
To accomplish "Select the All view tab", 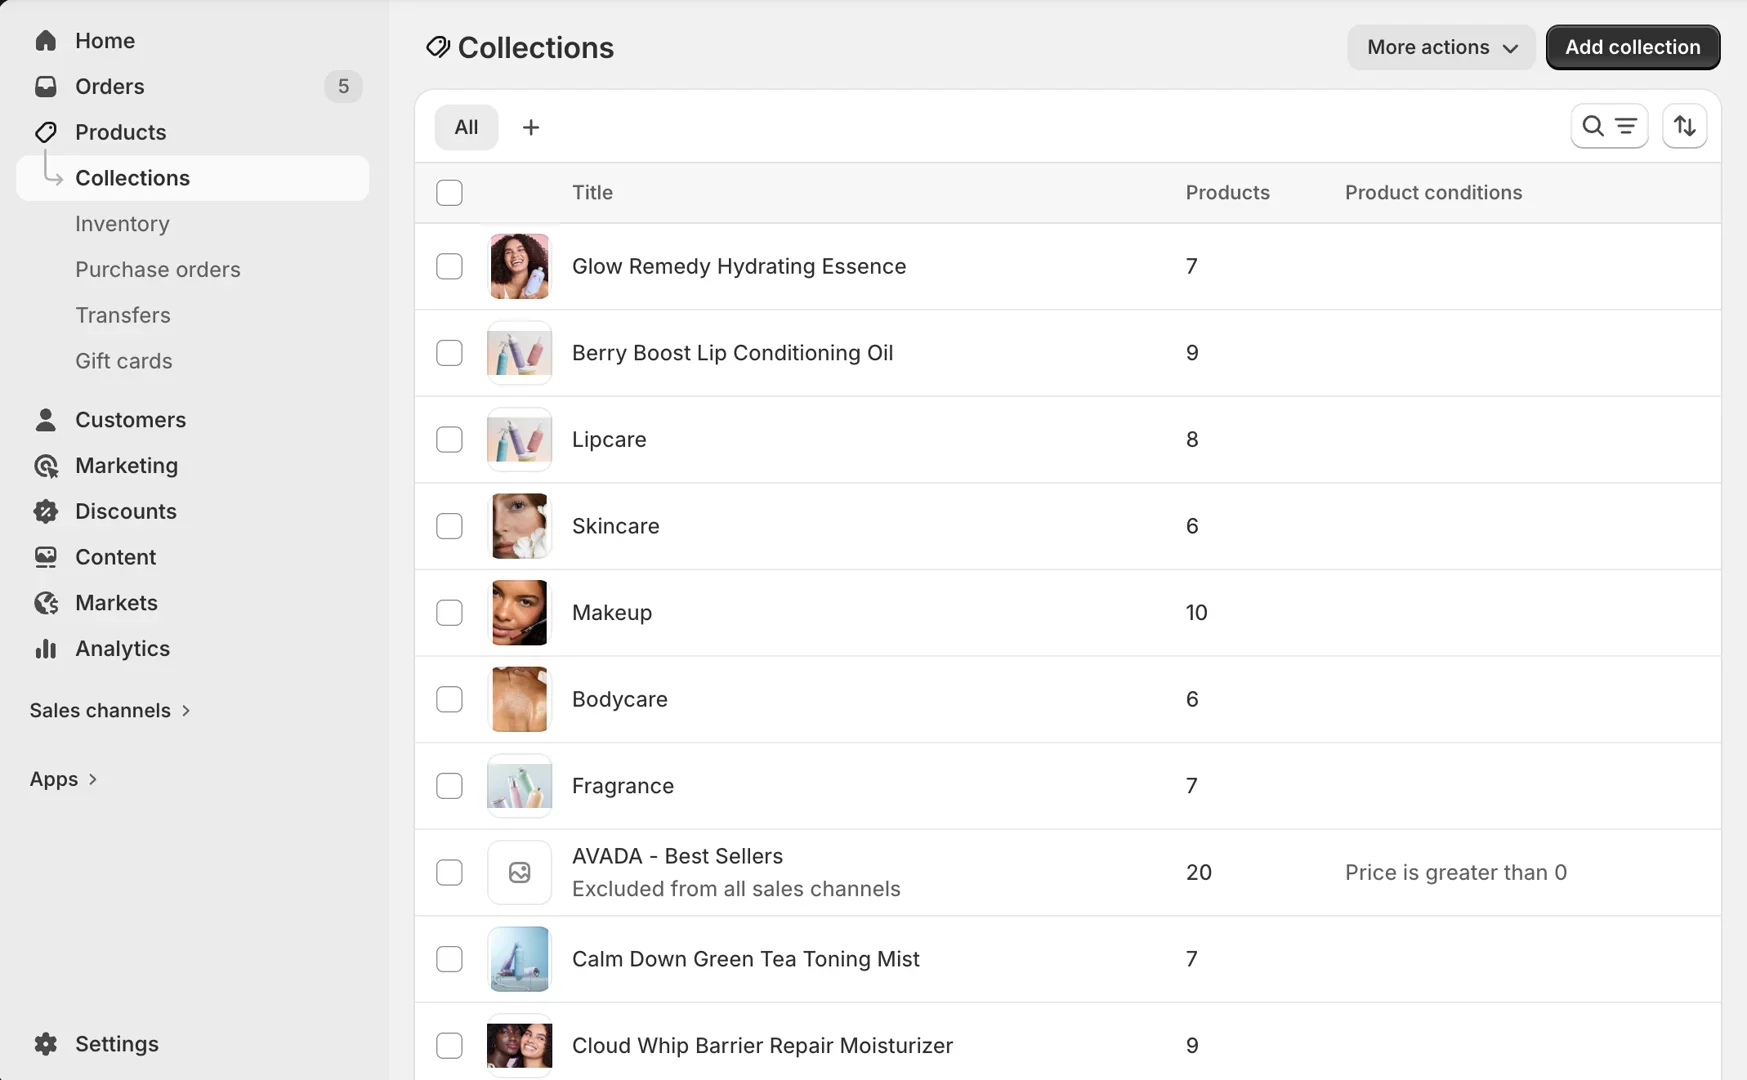I will tap(466, 128).
